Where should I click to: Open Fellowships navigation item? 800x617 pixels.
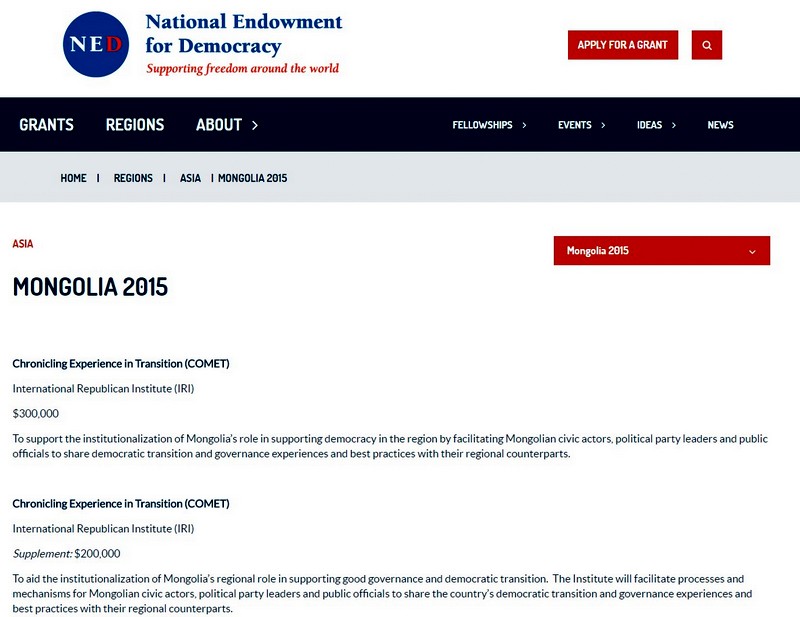482,125
